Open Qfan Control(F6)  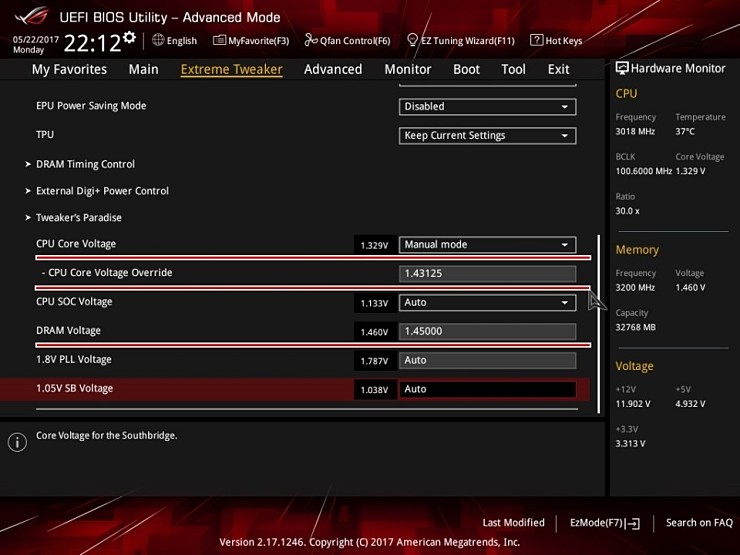347,41
